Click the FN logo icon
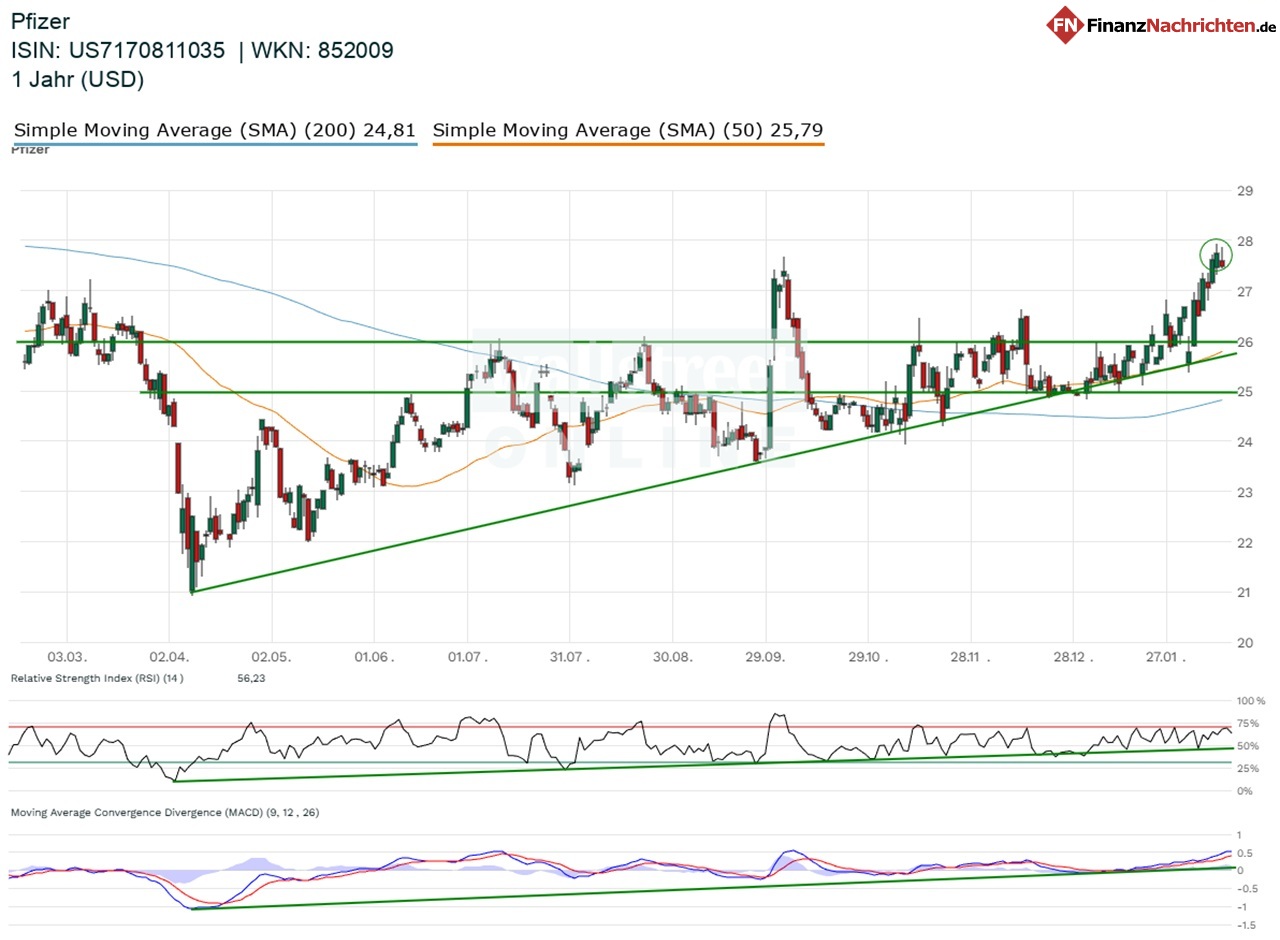Screen dimensions: 1280x940 click(x=1063, y=24)
